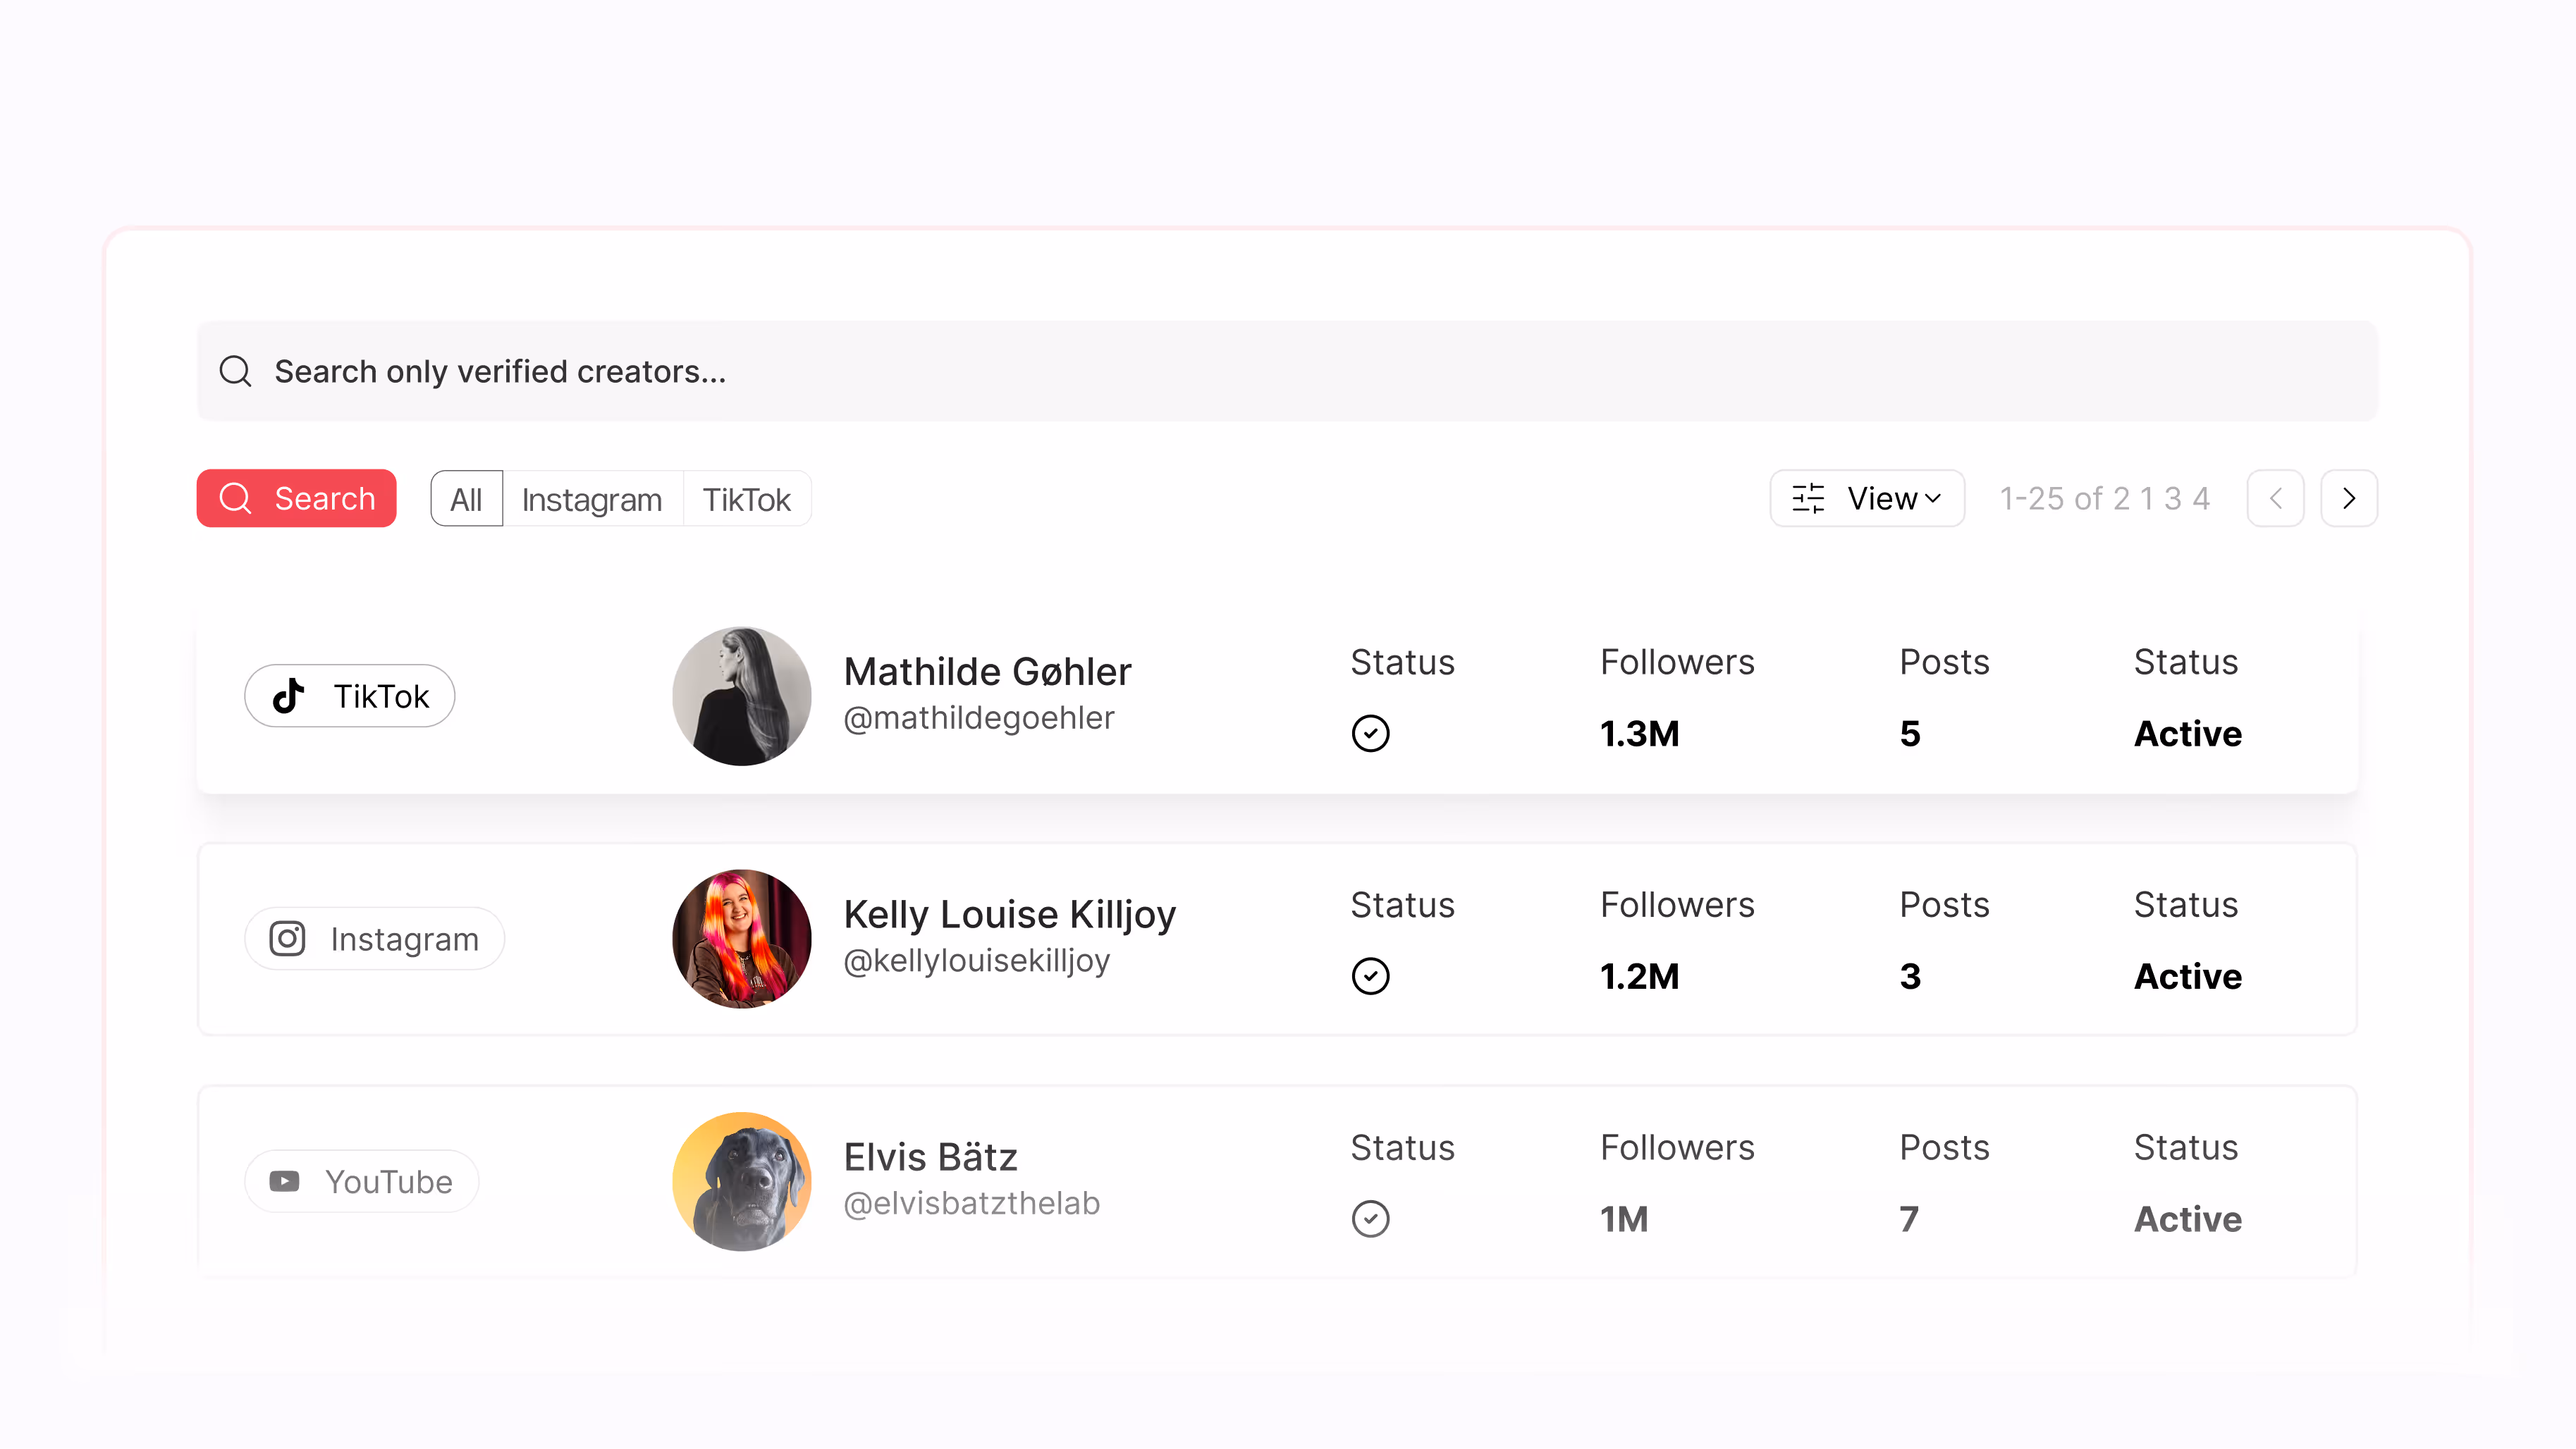Click the Instagram icon on Kelly's row
2576x1449 pixels.
point(287,938)
